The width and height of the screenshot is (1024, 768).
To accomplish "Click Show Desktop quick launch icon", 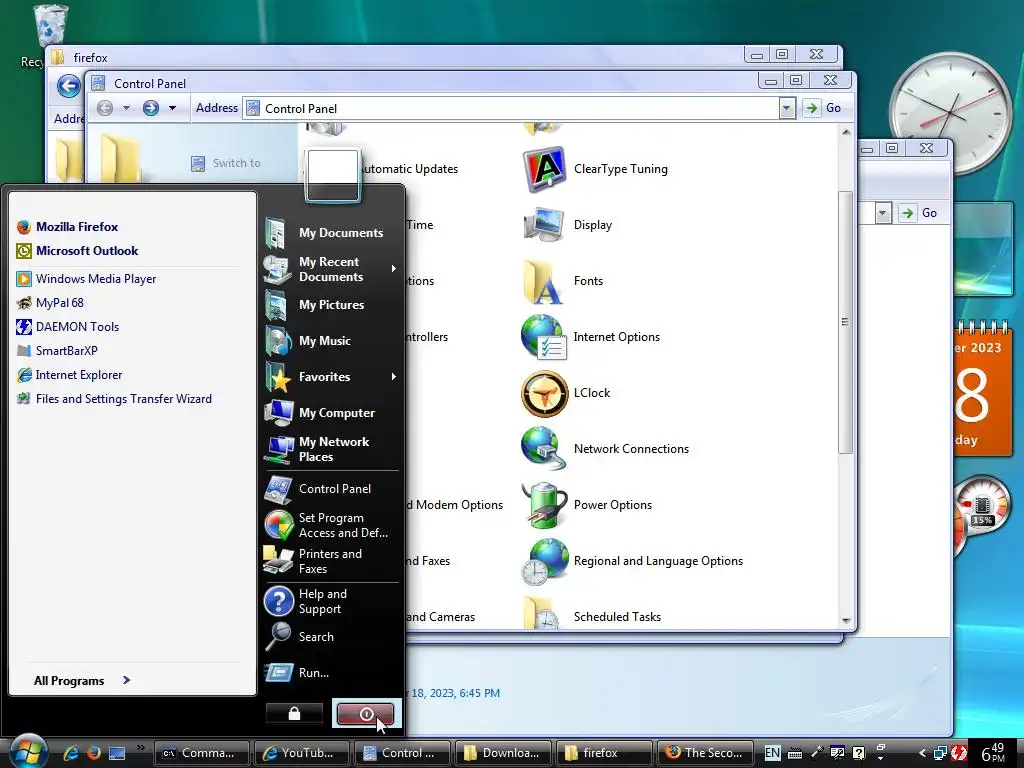I will 117,754.
